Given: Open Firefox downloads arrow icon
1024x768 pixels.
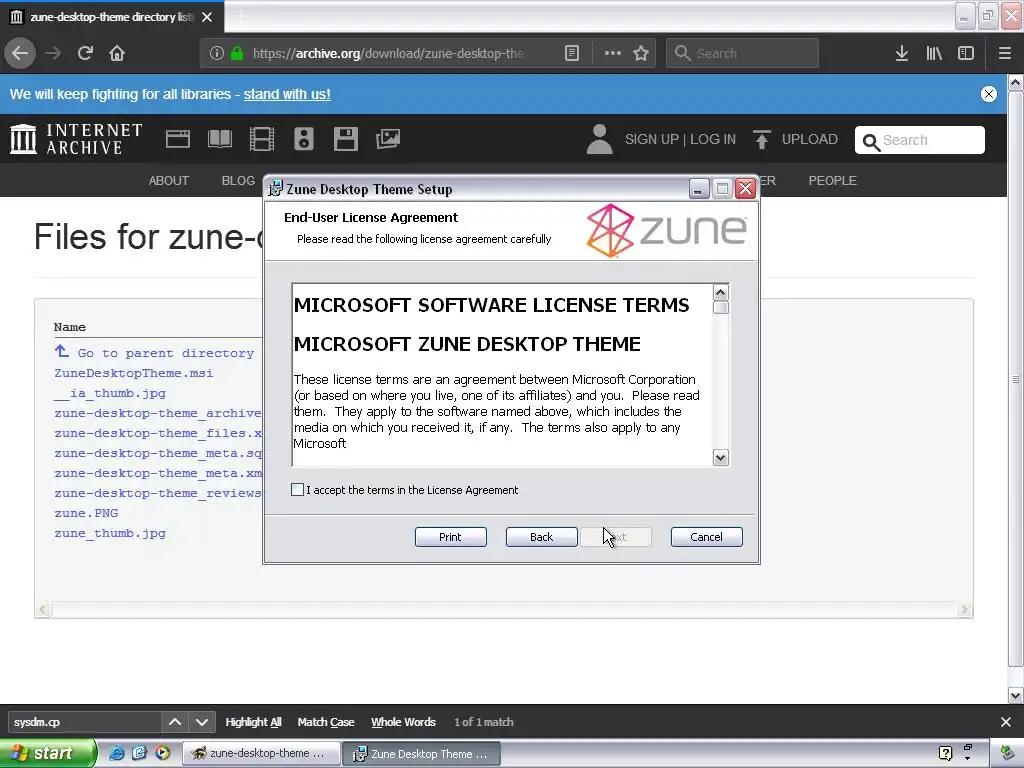Looking at the screenshot, I should pos(901,53).
